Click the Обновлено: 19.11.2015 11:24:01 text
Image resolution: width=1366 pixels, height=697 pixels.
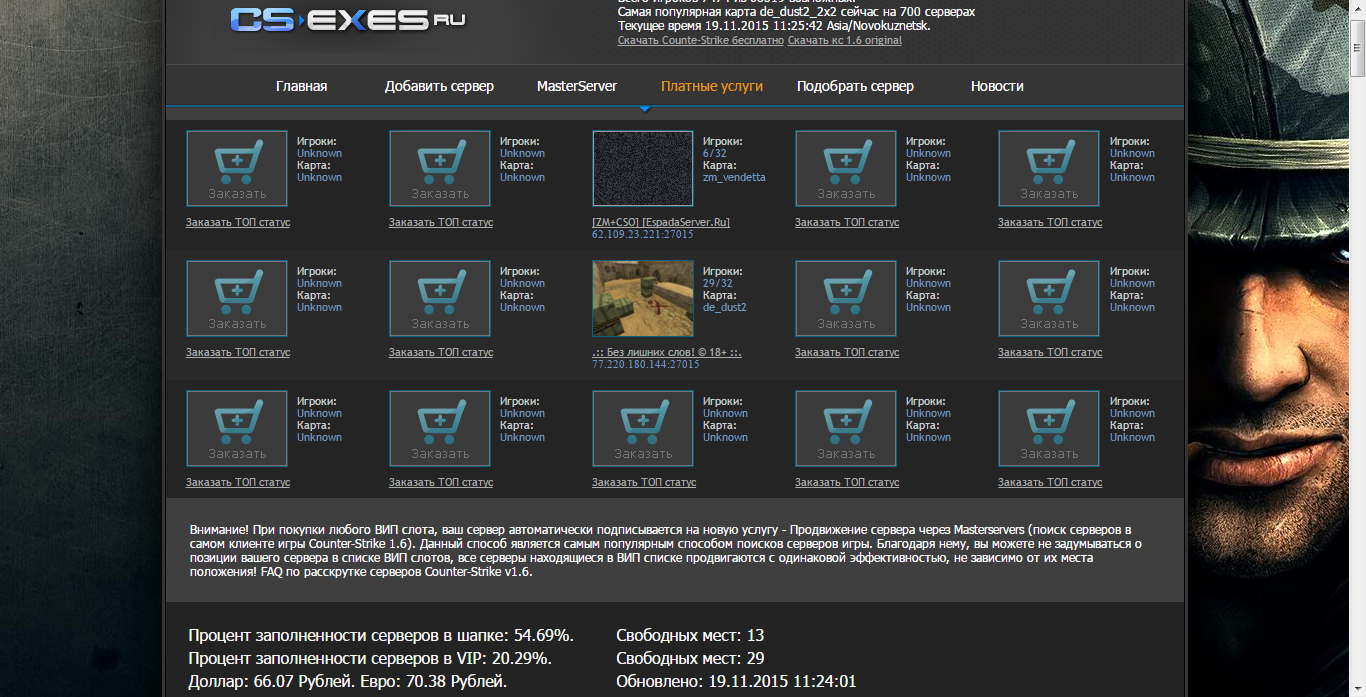coord(736,681)
